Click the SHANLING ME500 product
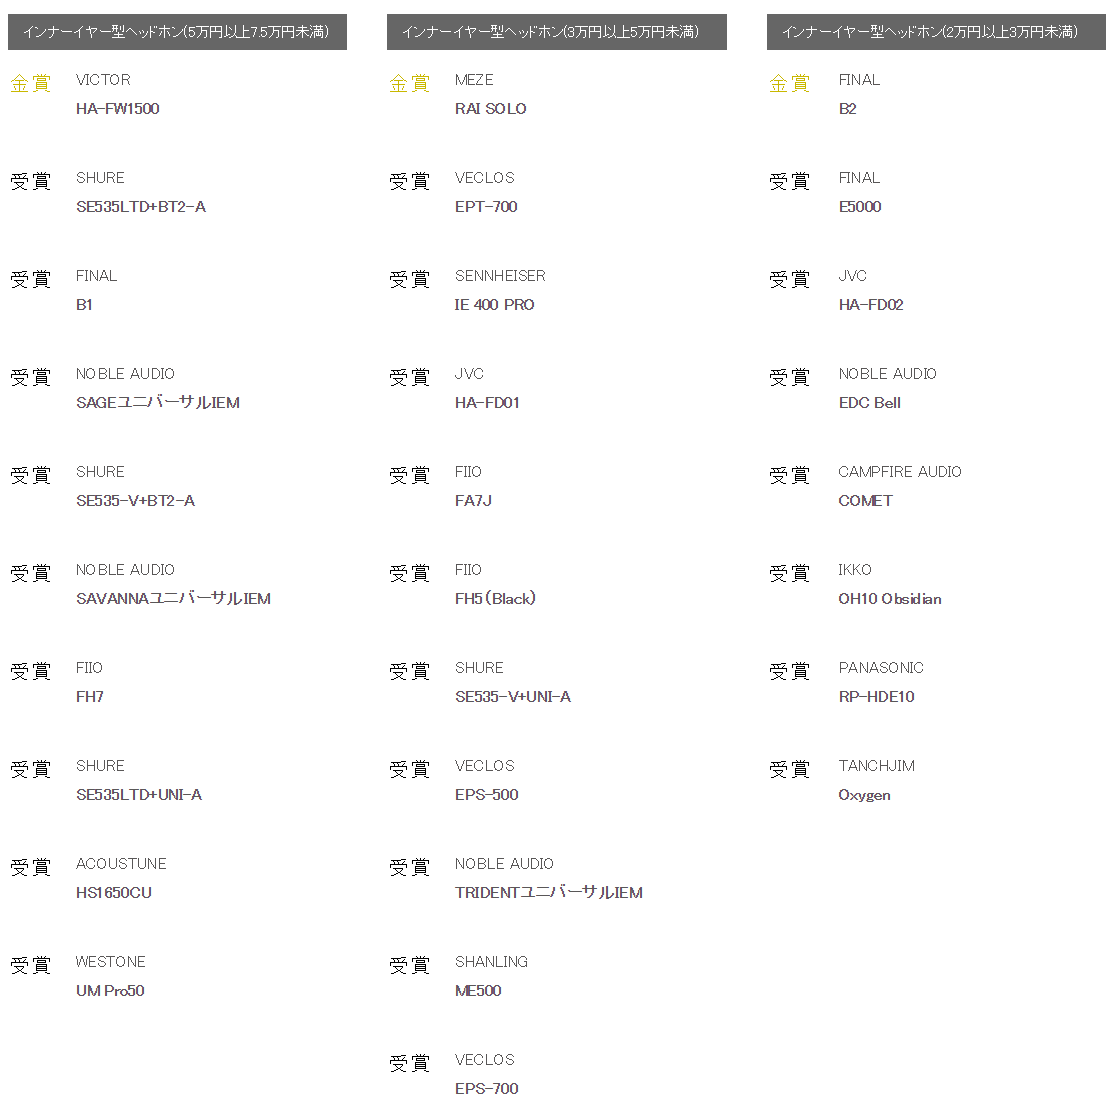1115x1114 pixels. point(478,991)
